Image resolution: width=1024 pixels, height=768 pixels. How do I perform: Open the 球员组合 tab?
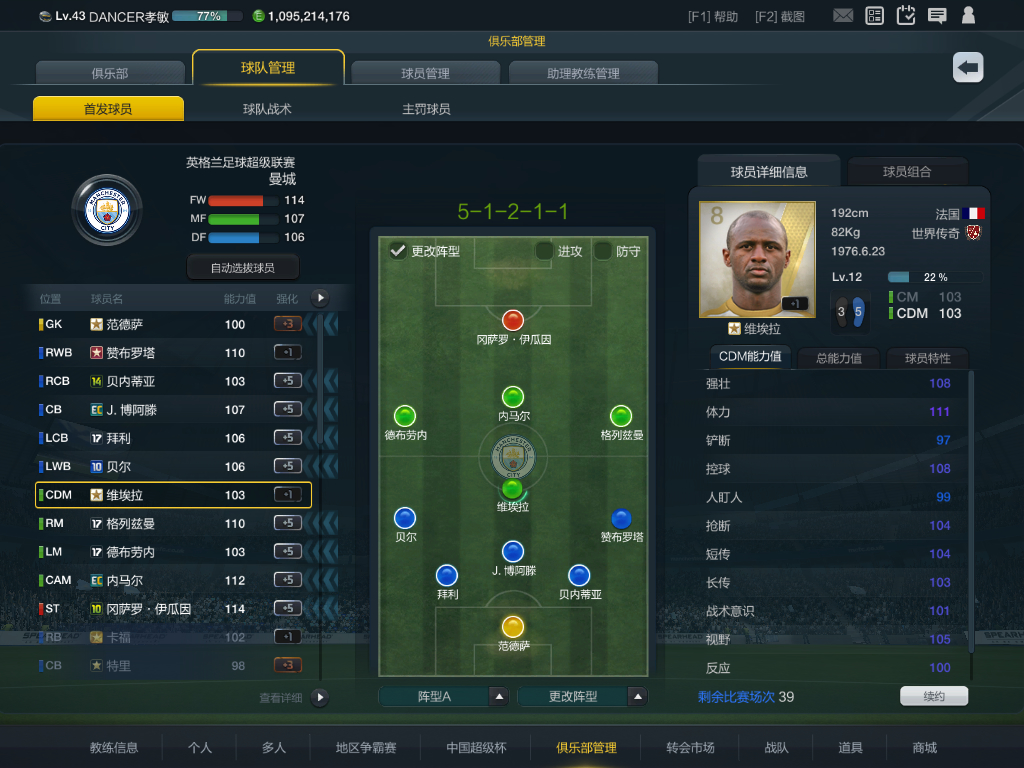(907, 172)
